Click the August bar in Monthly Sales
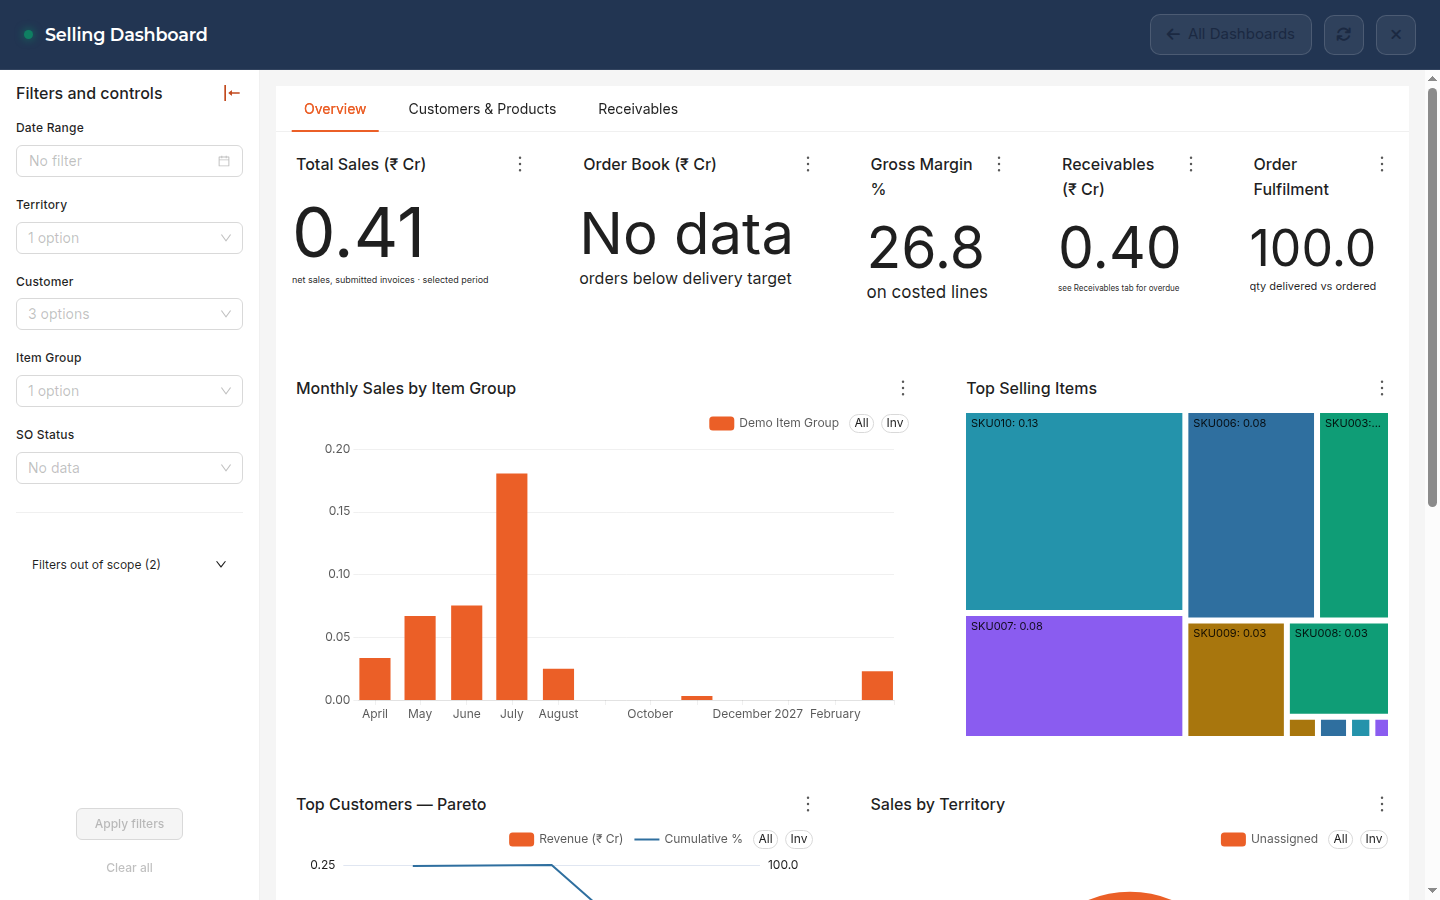The height and width of the screenshot is (900, 1440). [558, 684]
